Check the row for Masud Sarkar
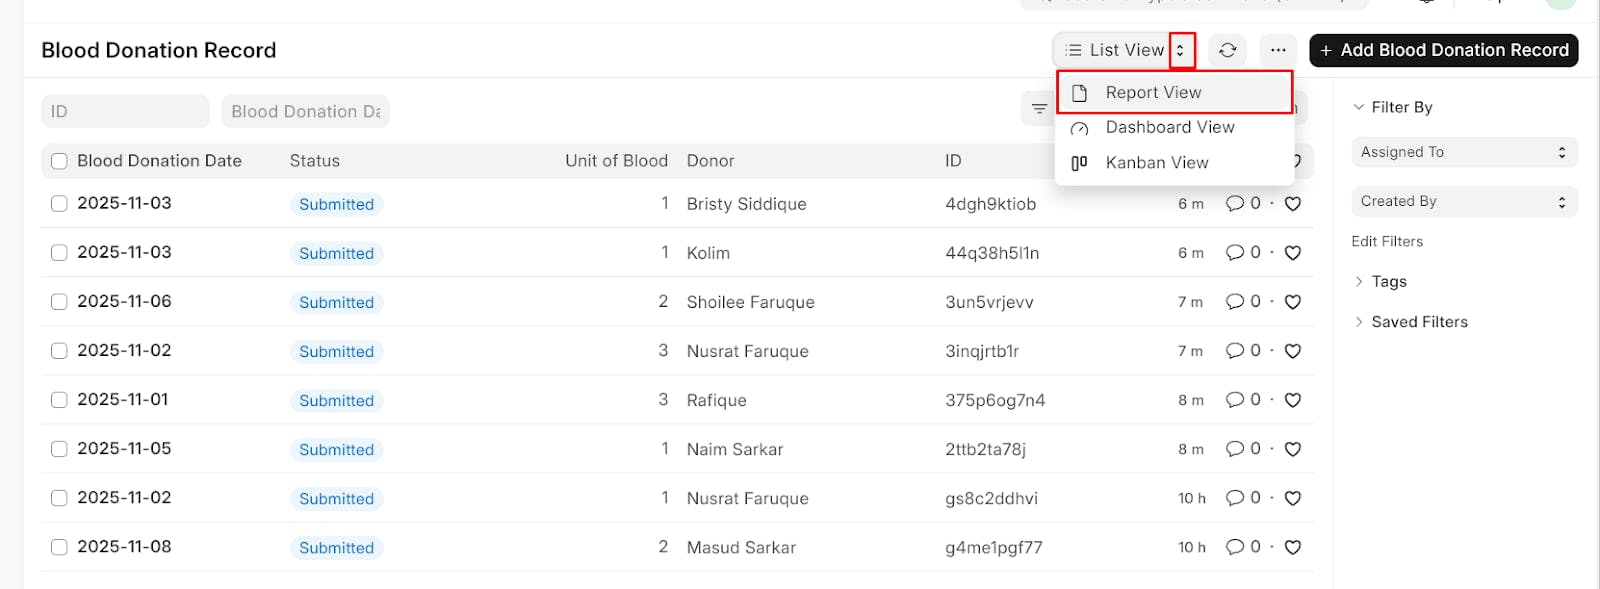The width and height of the screenshot is (1600, 589). pyautogui.click(x=59, y=546)
